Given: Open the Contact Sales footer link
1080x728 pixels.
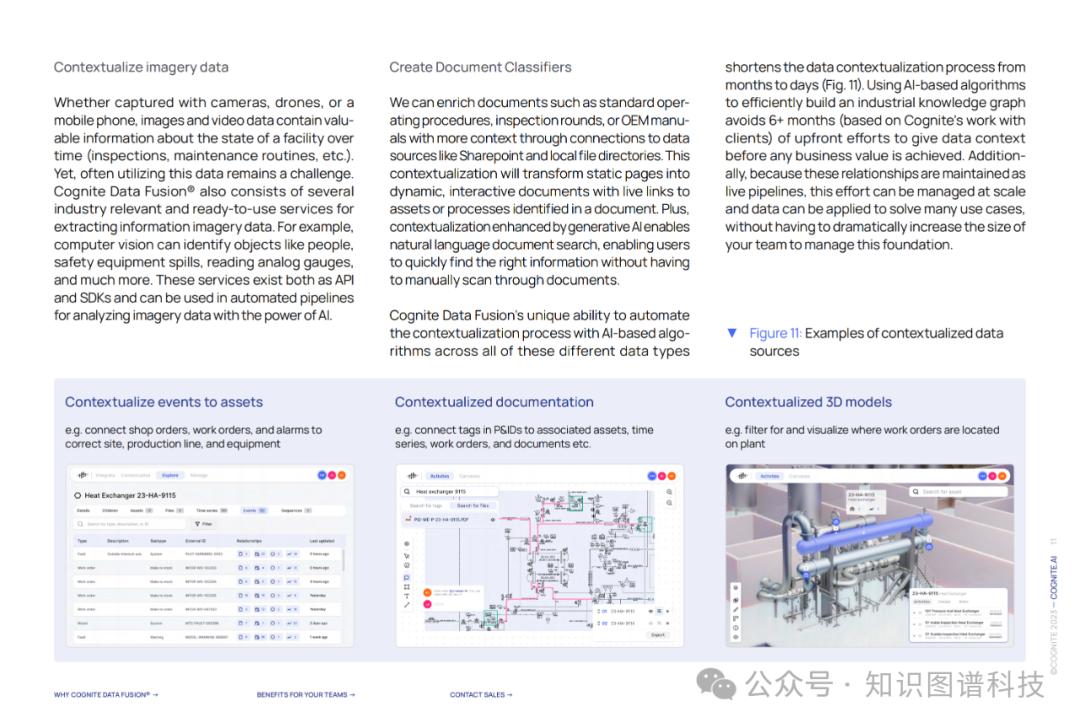Looking at the screenshot, I should point(481,695).
